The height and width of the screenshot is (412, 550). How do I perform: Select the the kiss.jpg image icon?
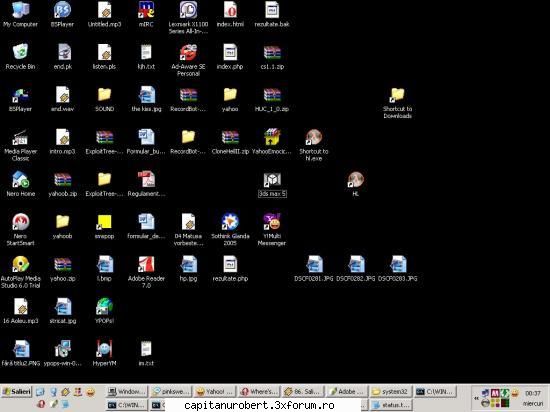[x=146, y=94]
